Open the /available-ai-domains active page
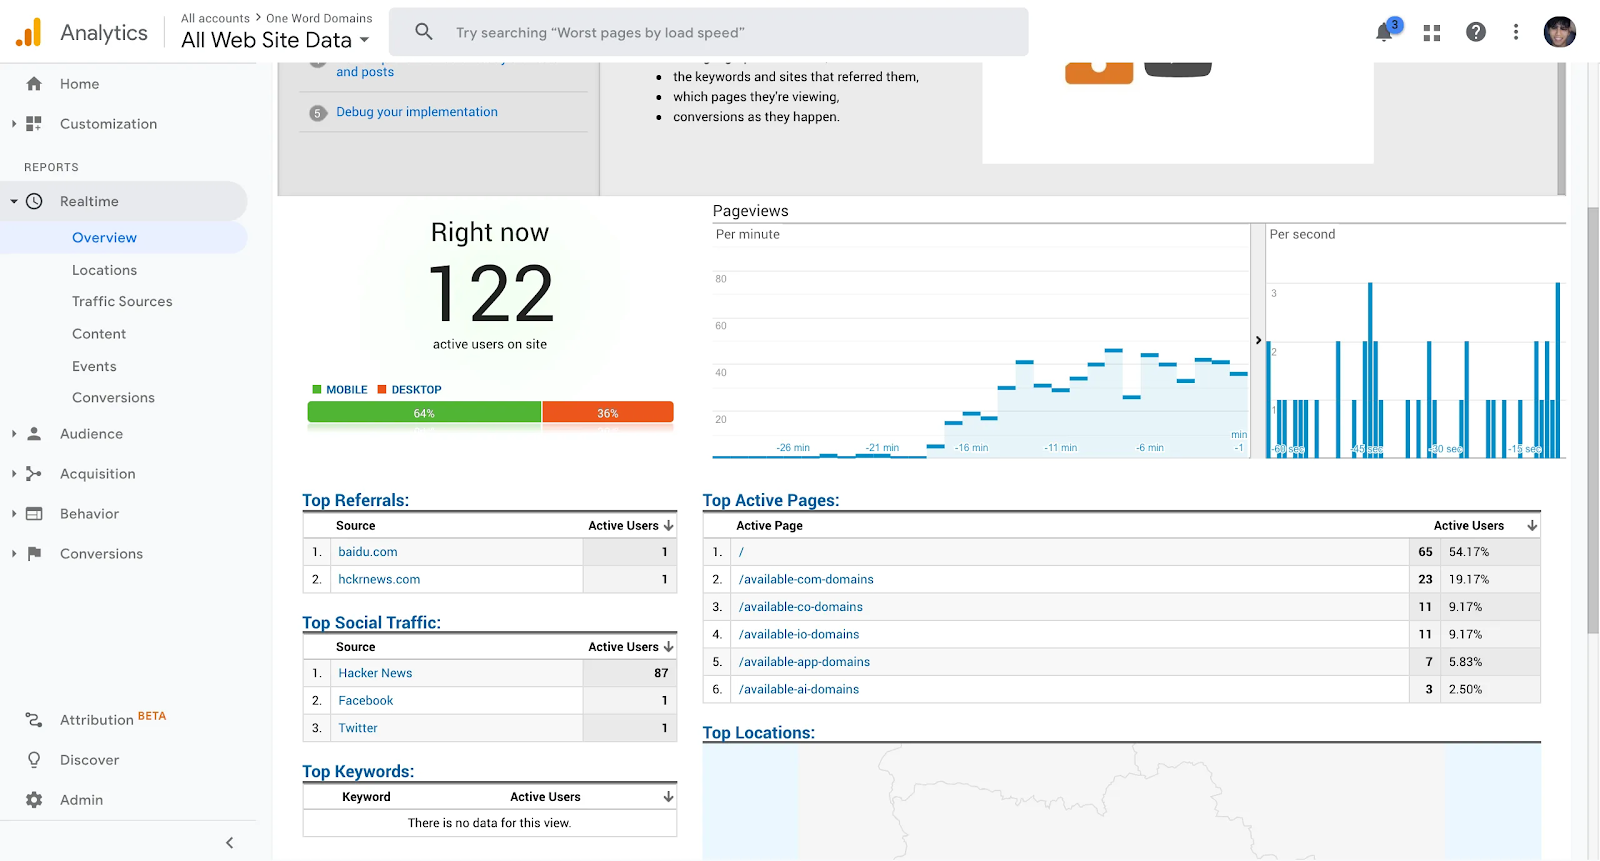The image size is (1600, 861). click(799, 689)
